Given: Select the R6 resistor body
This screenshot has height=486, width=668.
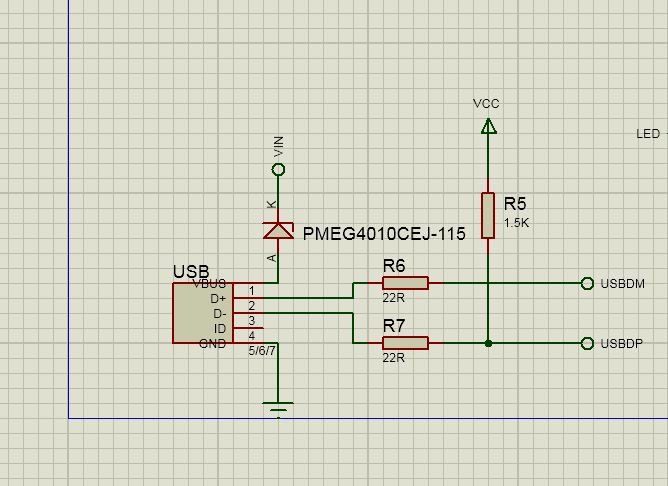Looking at the screenshot, I should [405, 283].
